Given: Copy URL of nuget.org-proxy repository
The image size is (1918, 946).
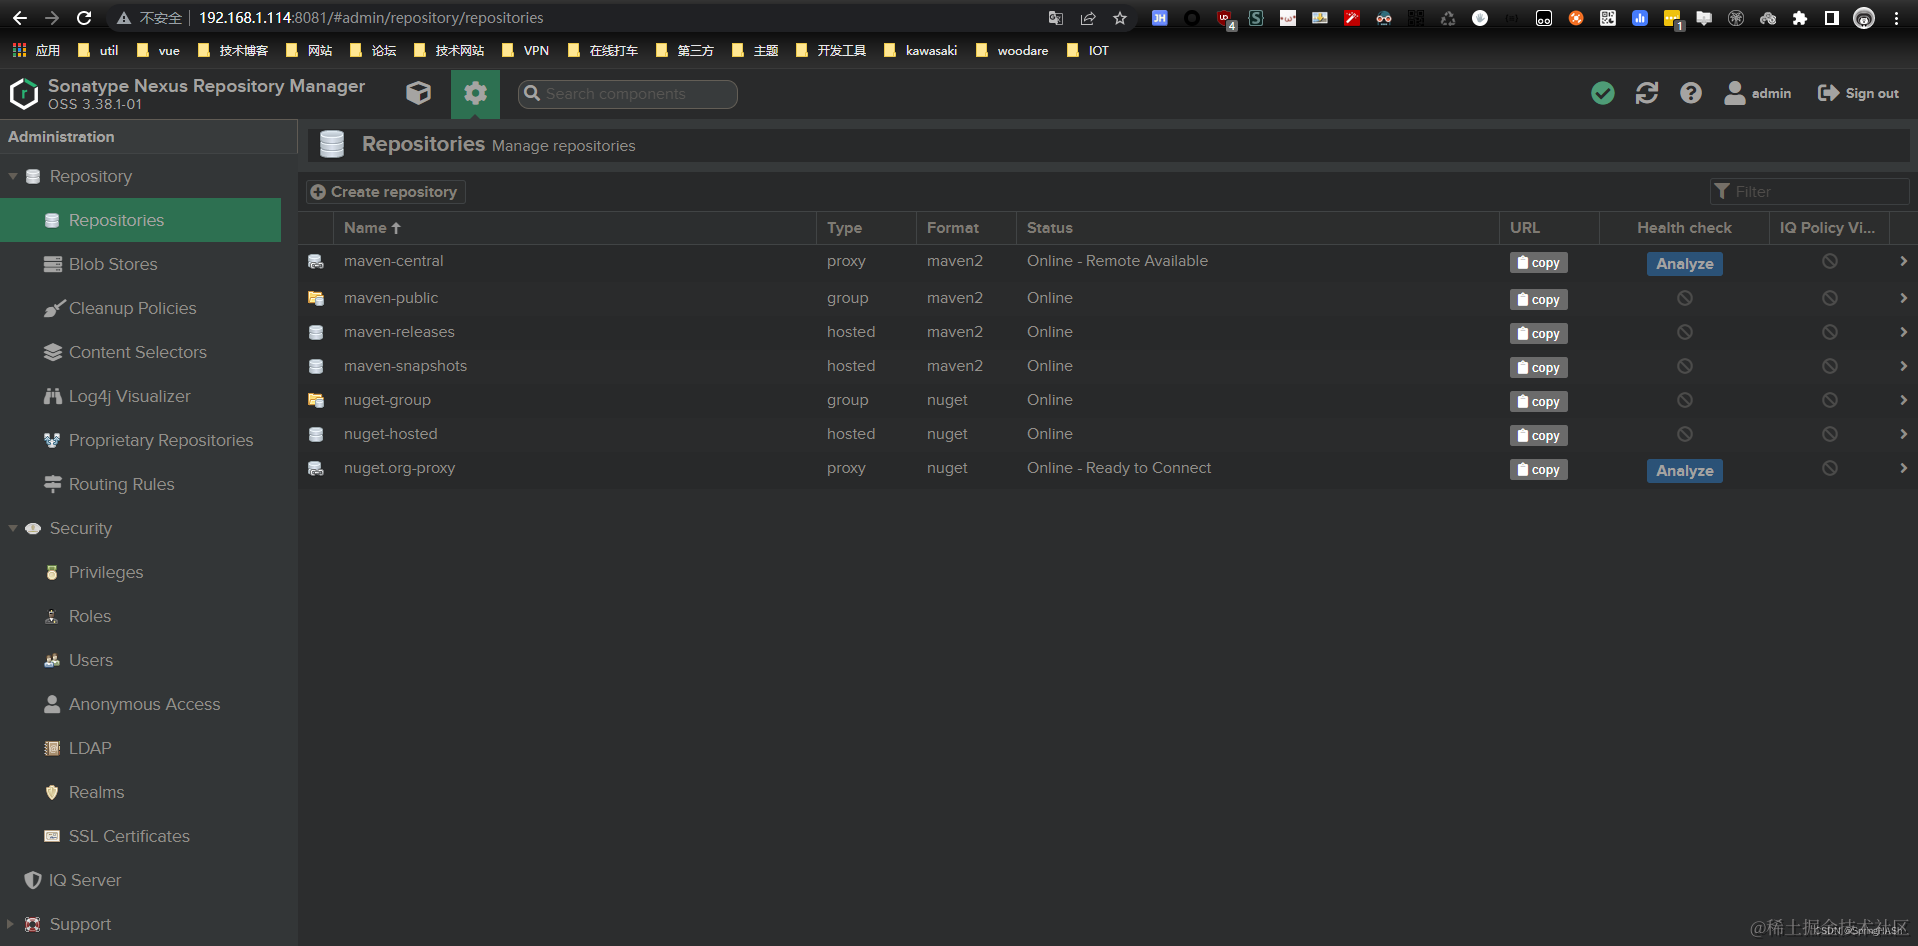Looking at the screenshot, I should pos(1538,470).
